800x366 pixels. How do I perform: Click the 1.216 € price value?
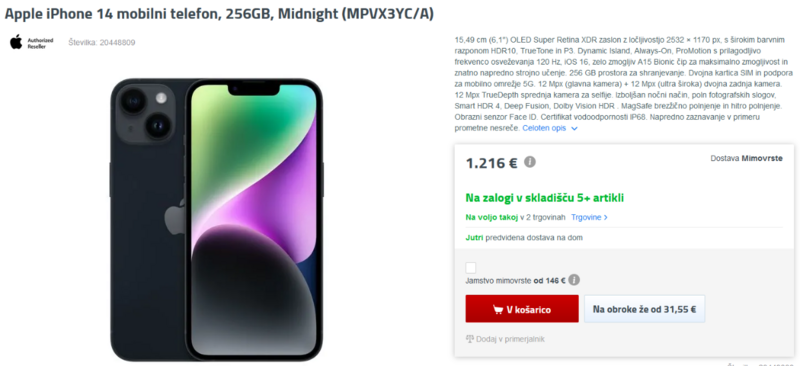click(x=491, y=163)
